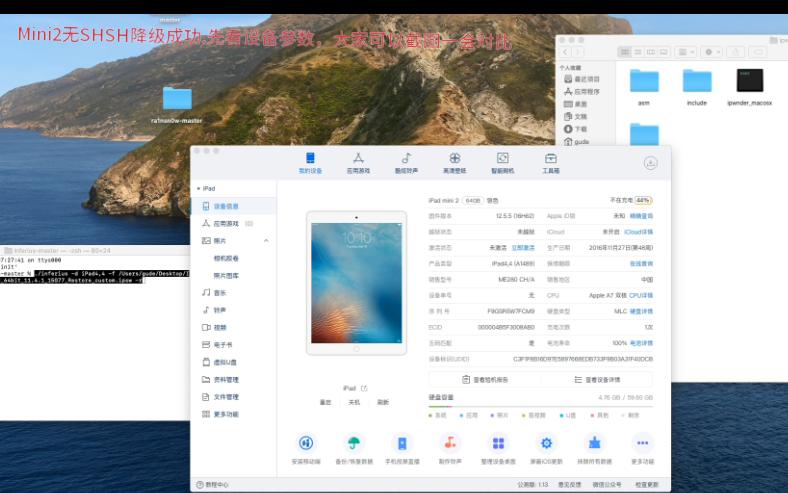Open the CPU详情 link
The height and width of the screenshot is (493, 788).
(641, 295)
